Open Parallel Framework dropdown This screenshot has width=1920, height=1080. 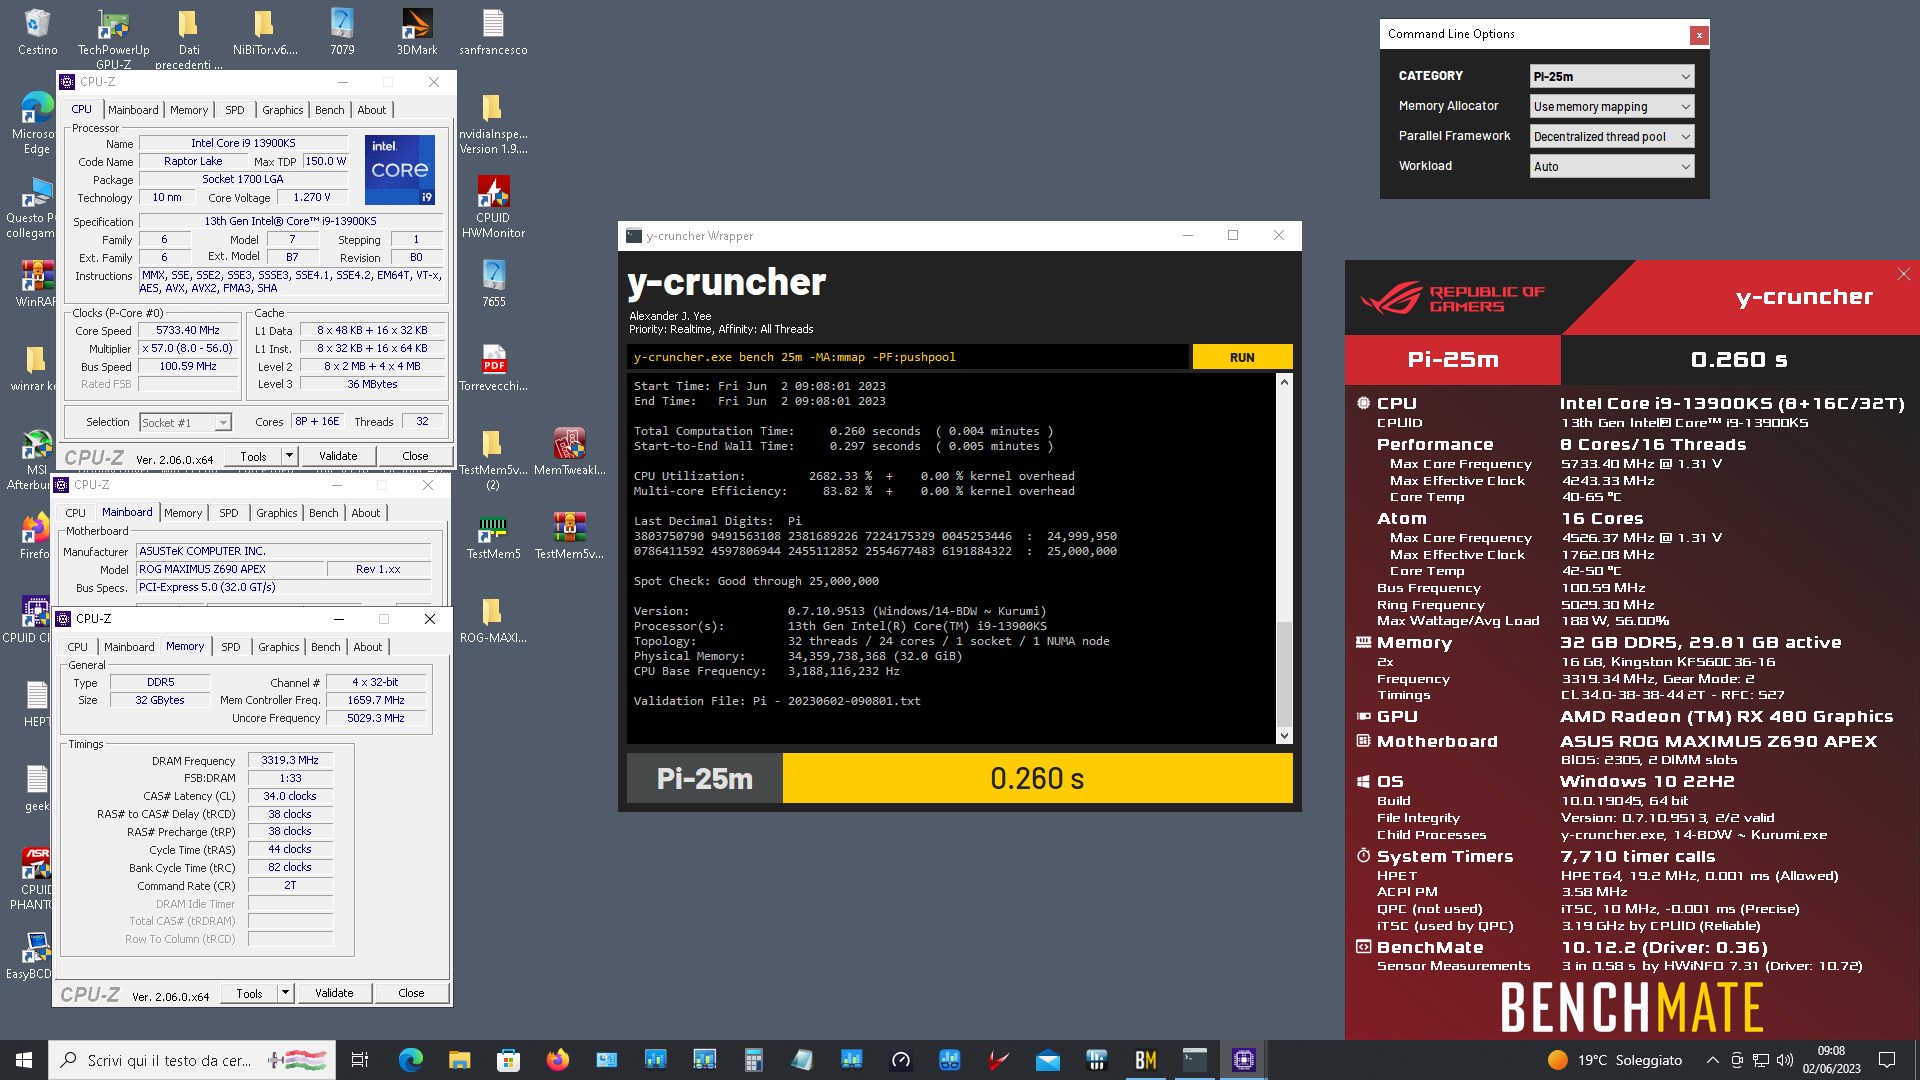pos(1612,136)
